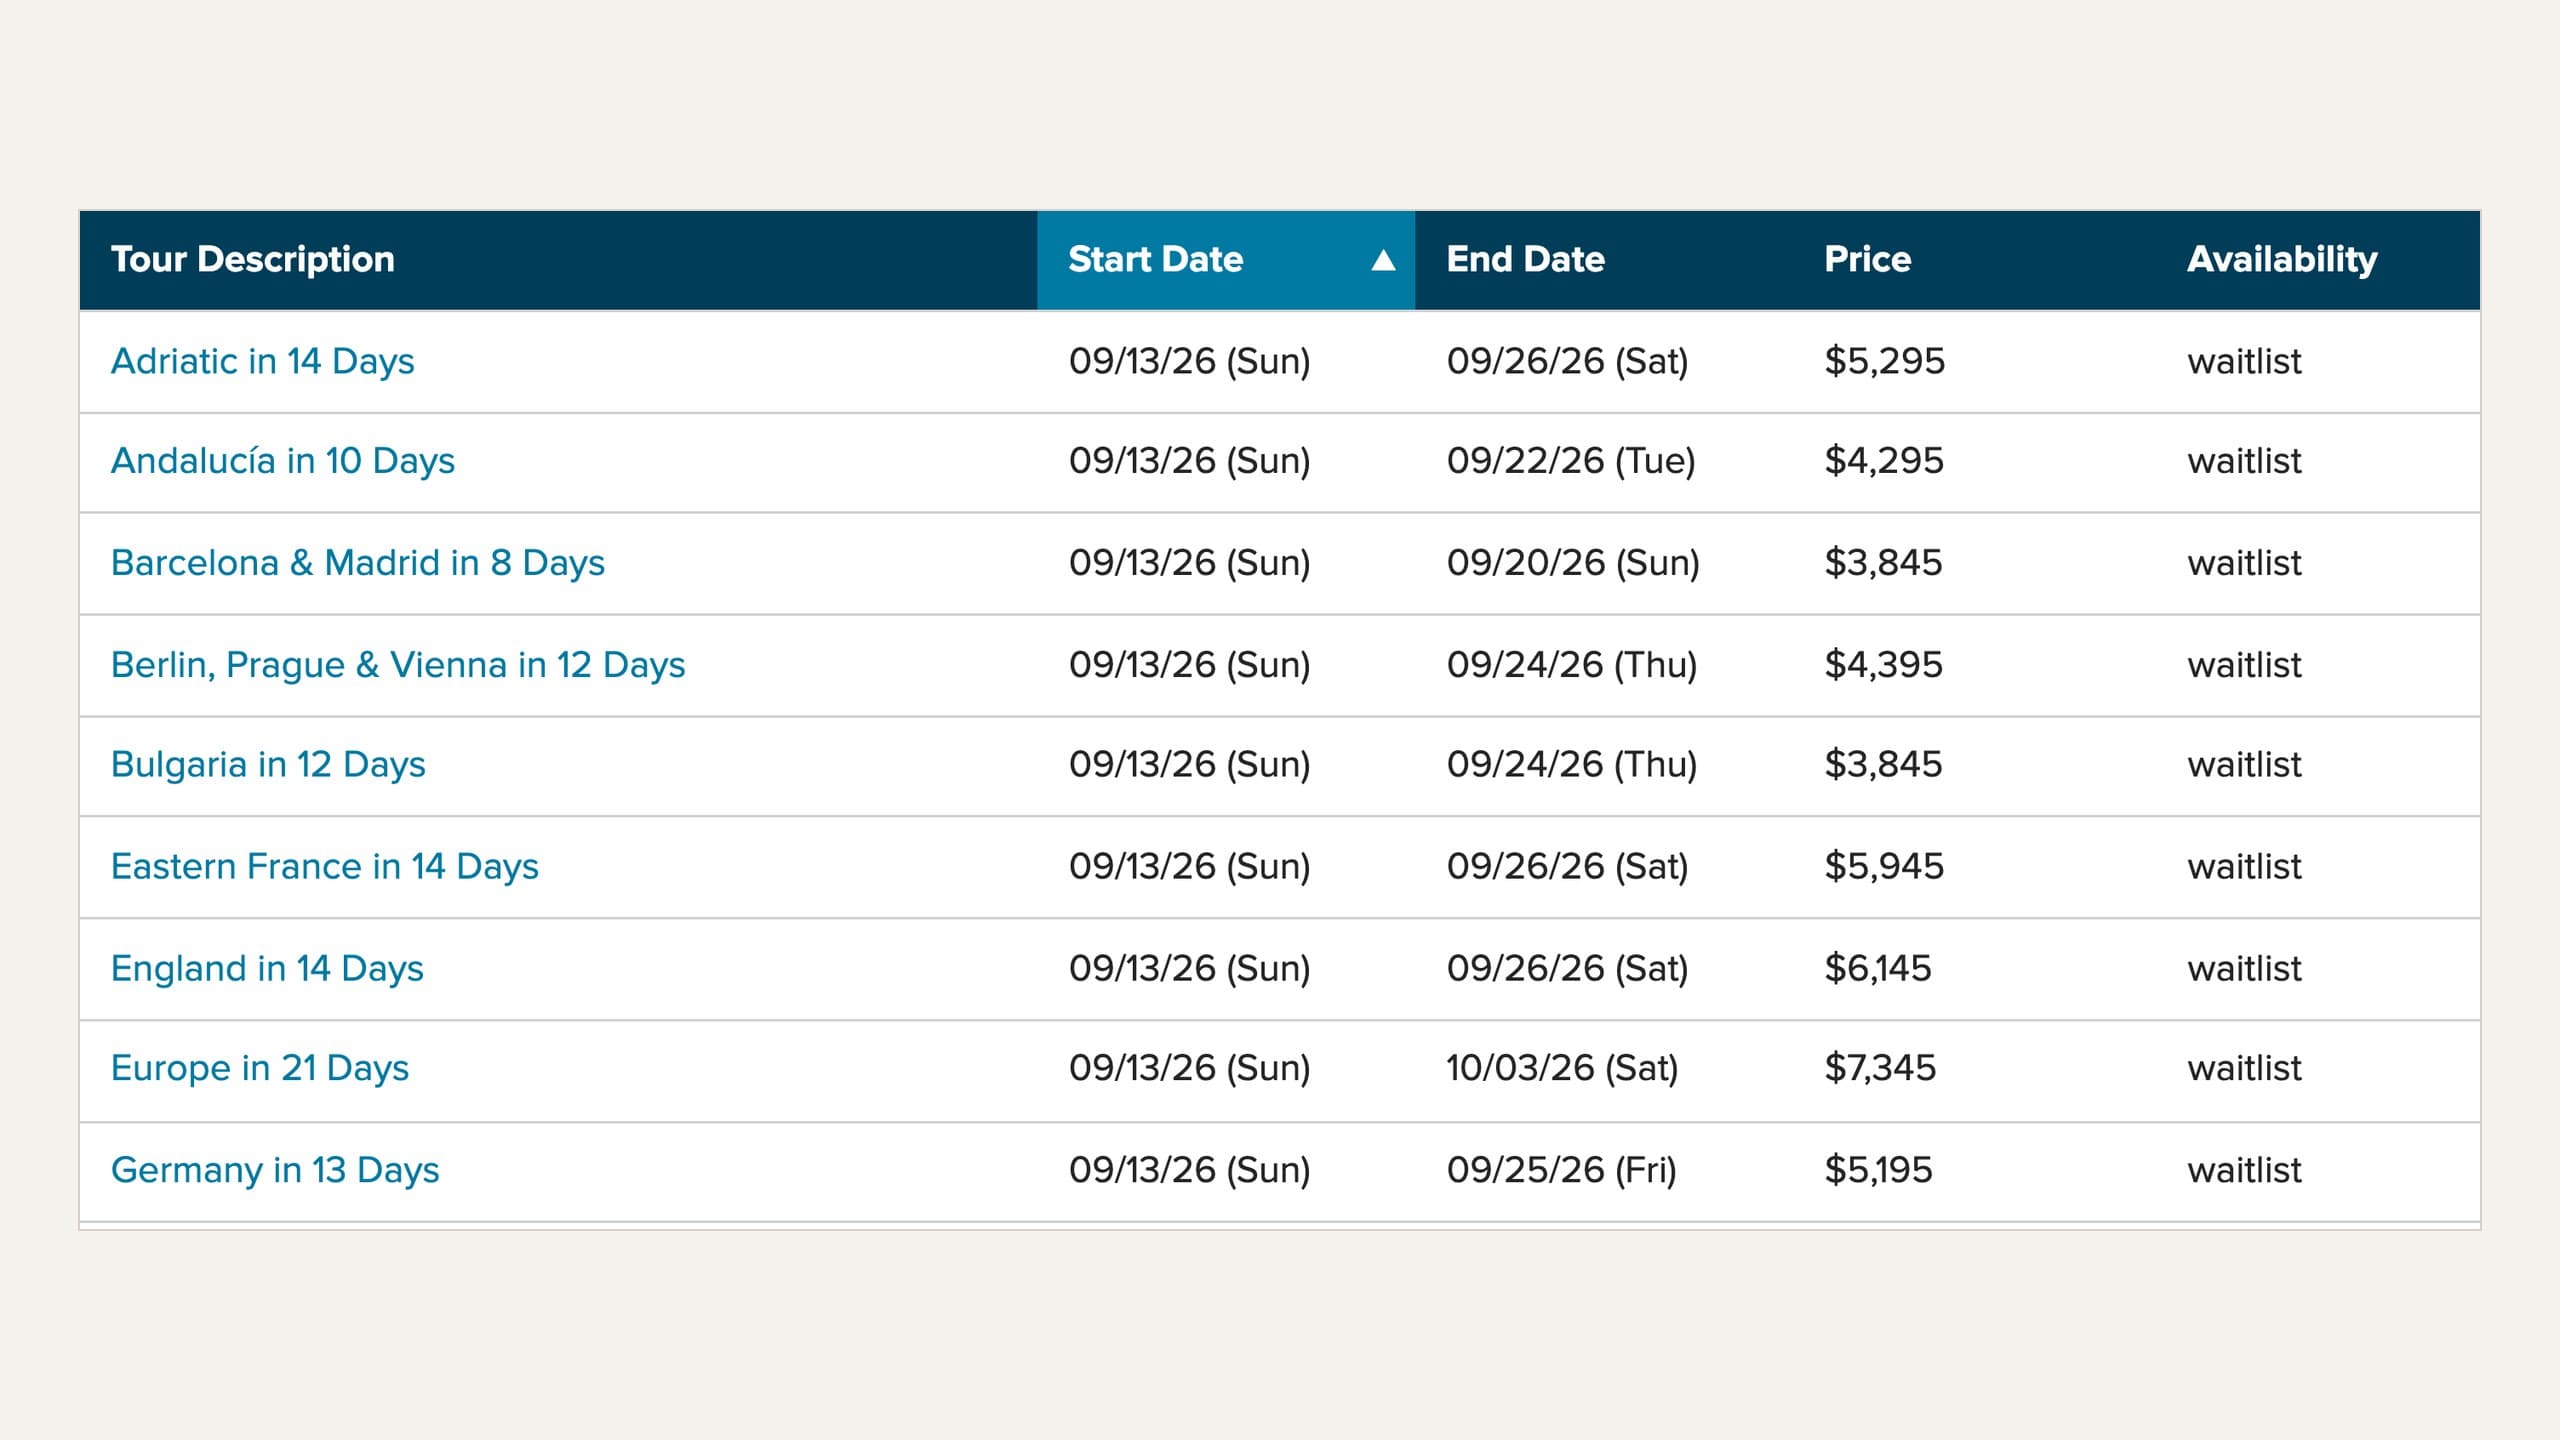Screen dimensions: 2560x1440
Task: Open the Bulgaria in 12 Days tour
Action: [268, 765]
